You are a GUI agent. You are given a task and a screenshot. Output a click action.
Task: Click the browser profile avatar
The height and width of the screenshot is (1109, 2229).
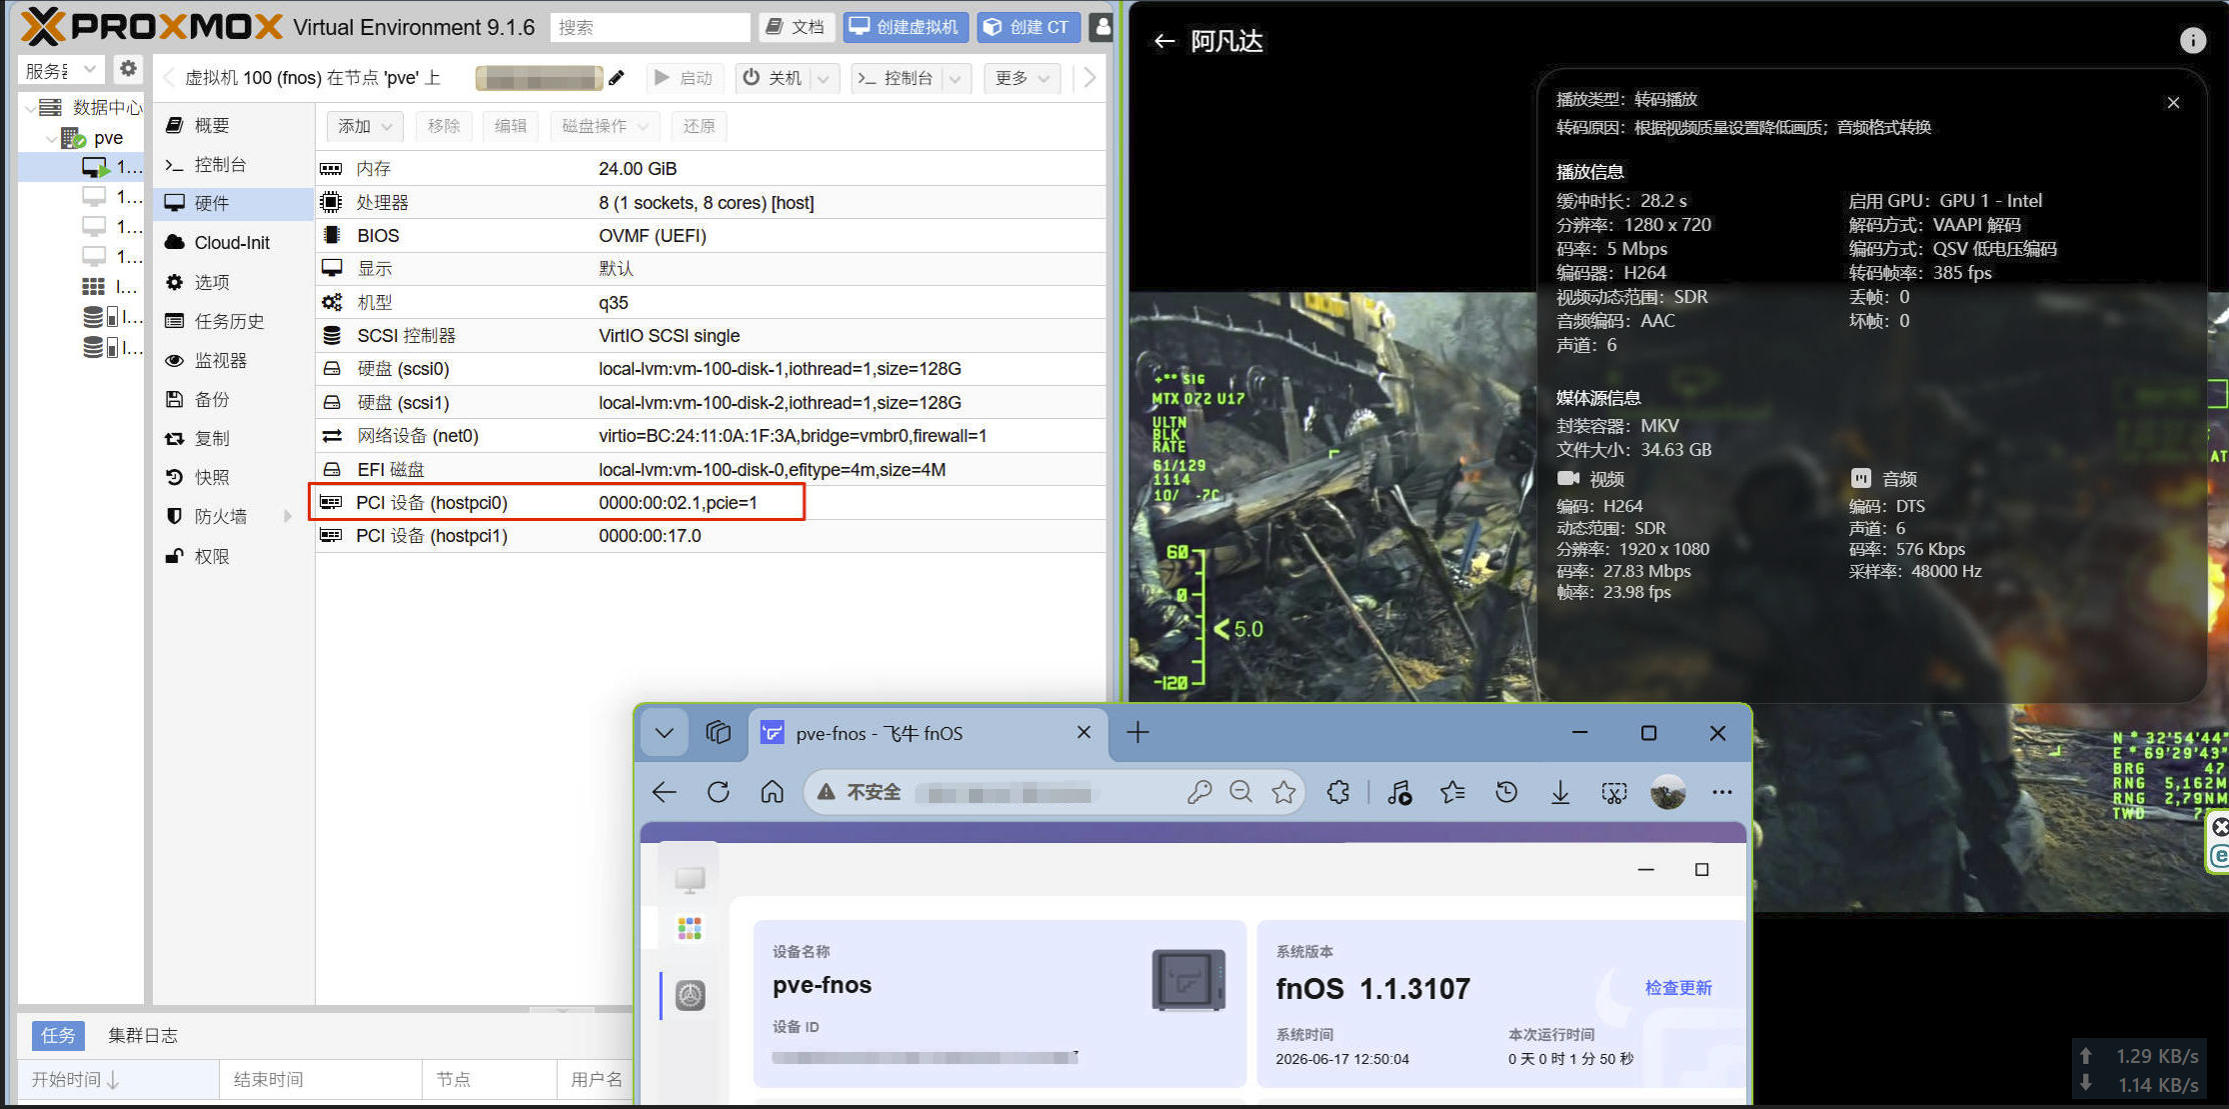(1668, 793)
